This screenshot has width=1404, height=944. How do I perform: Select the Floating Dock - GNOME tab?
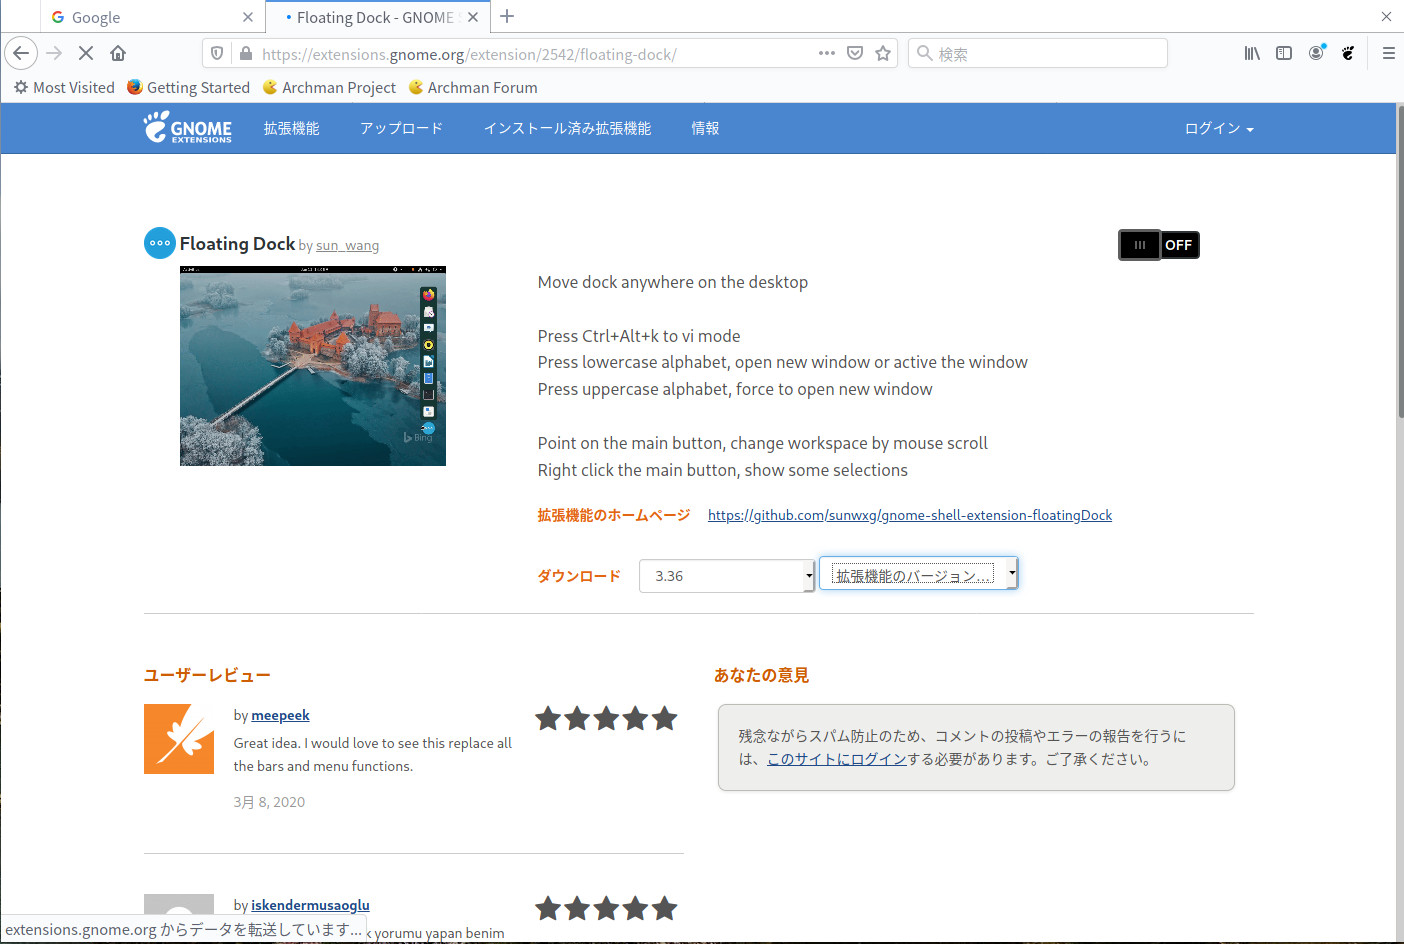(x=376, y=17)
